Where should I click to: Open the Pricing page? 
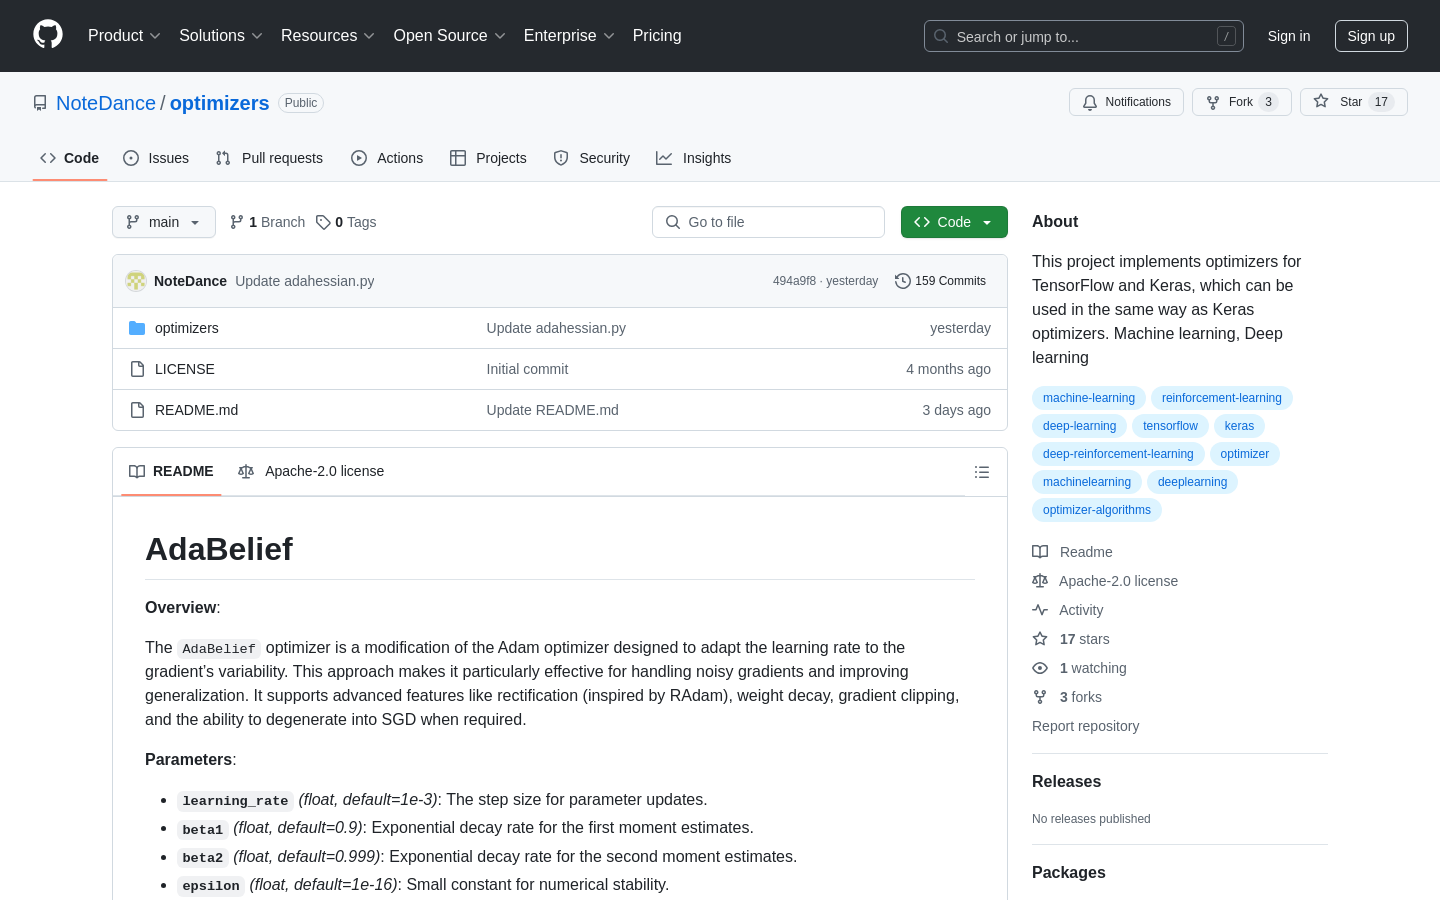click(x=657, y=36)
